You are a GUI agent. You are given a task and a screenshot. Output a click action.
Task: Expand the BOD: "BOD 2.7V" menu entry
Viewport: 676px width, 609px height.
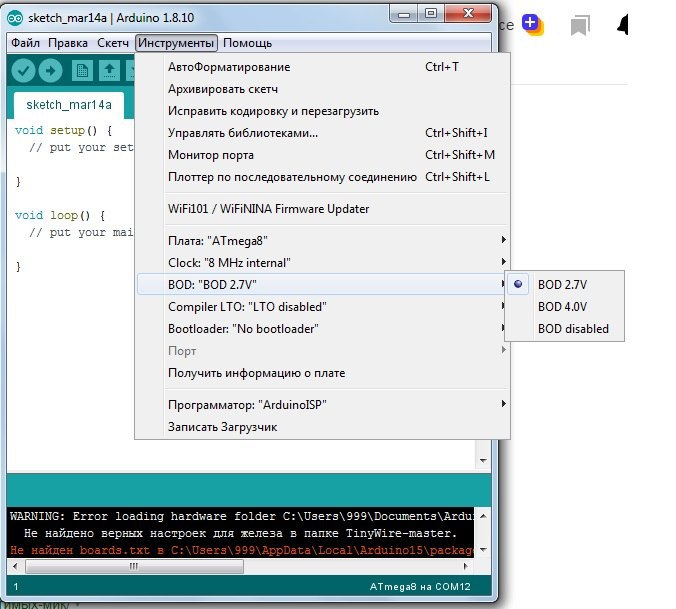tap(322, 284)
